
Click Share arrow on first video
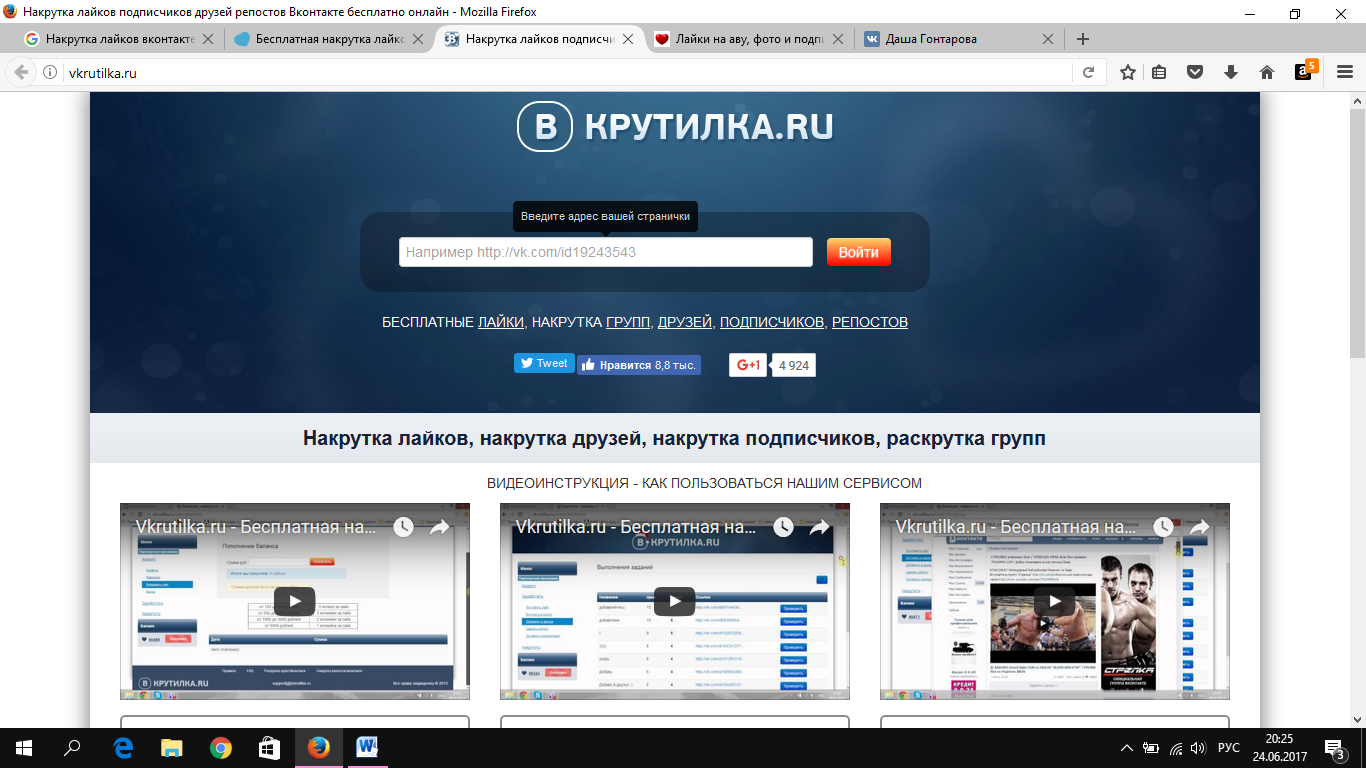click(x=440, y=527)
